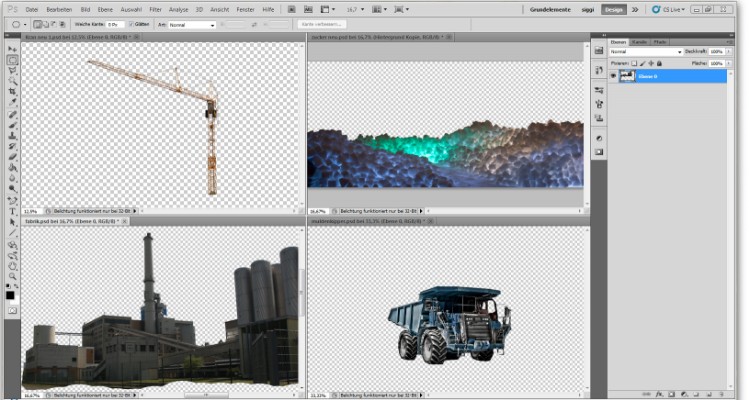Select the Crop tool
This screenshot has height=400, width=749.
pyautogui.click(x=12, y=91)
